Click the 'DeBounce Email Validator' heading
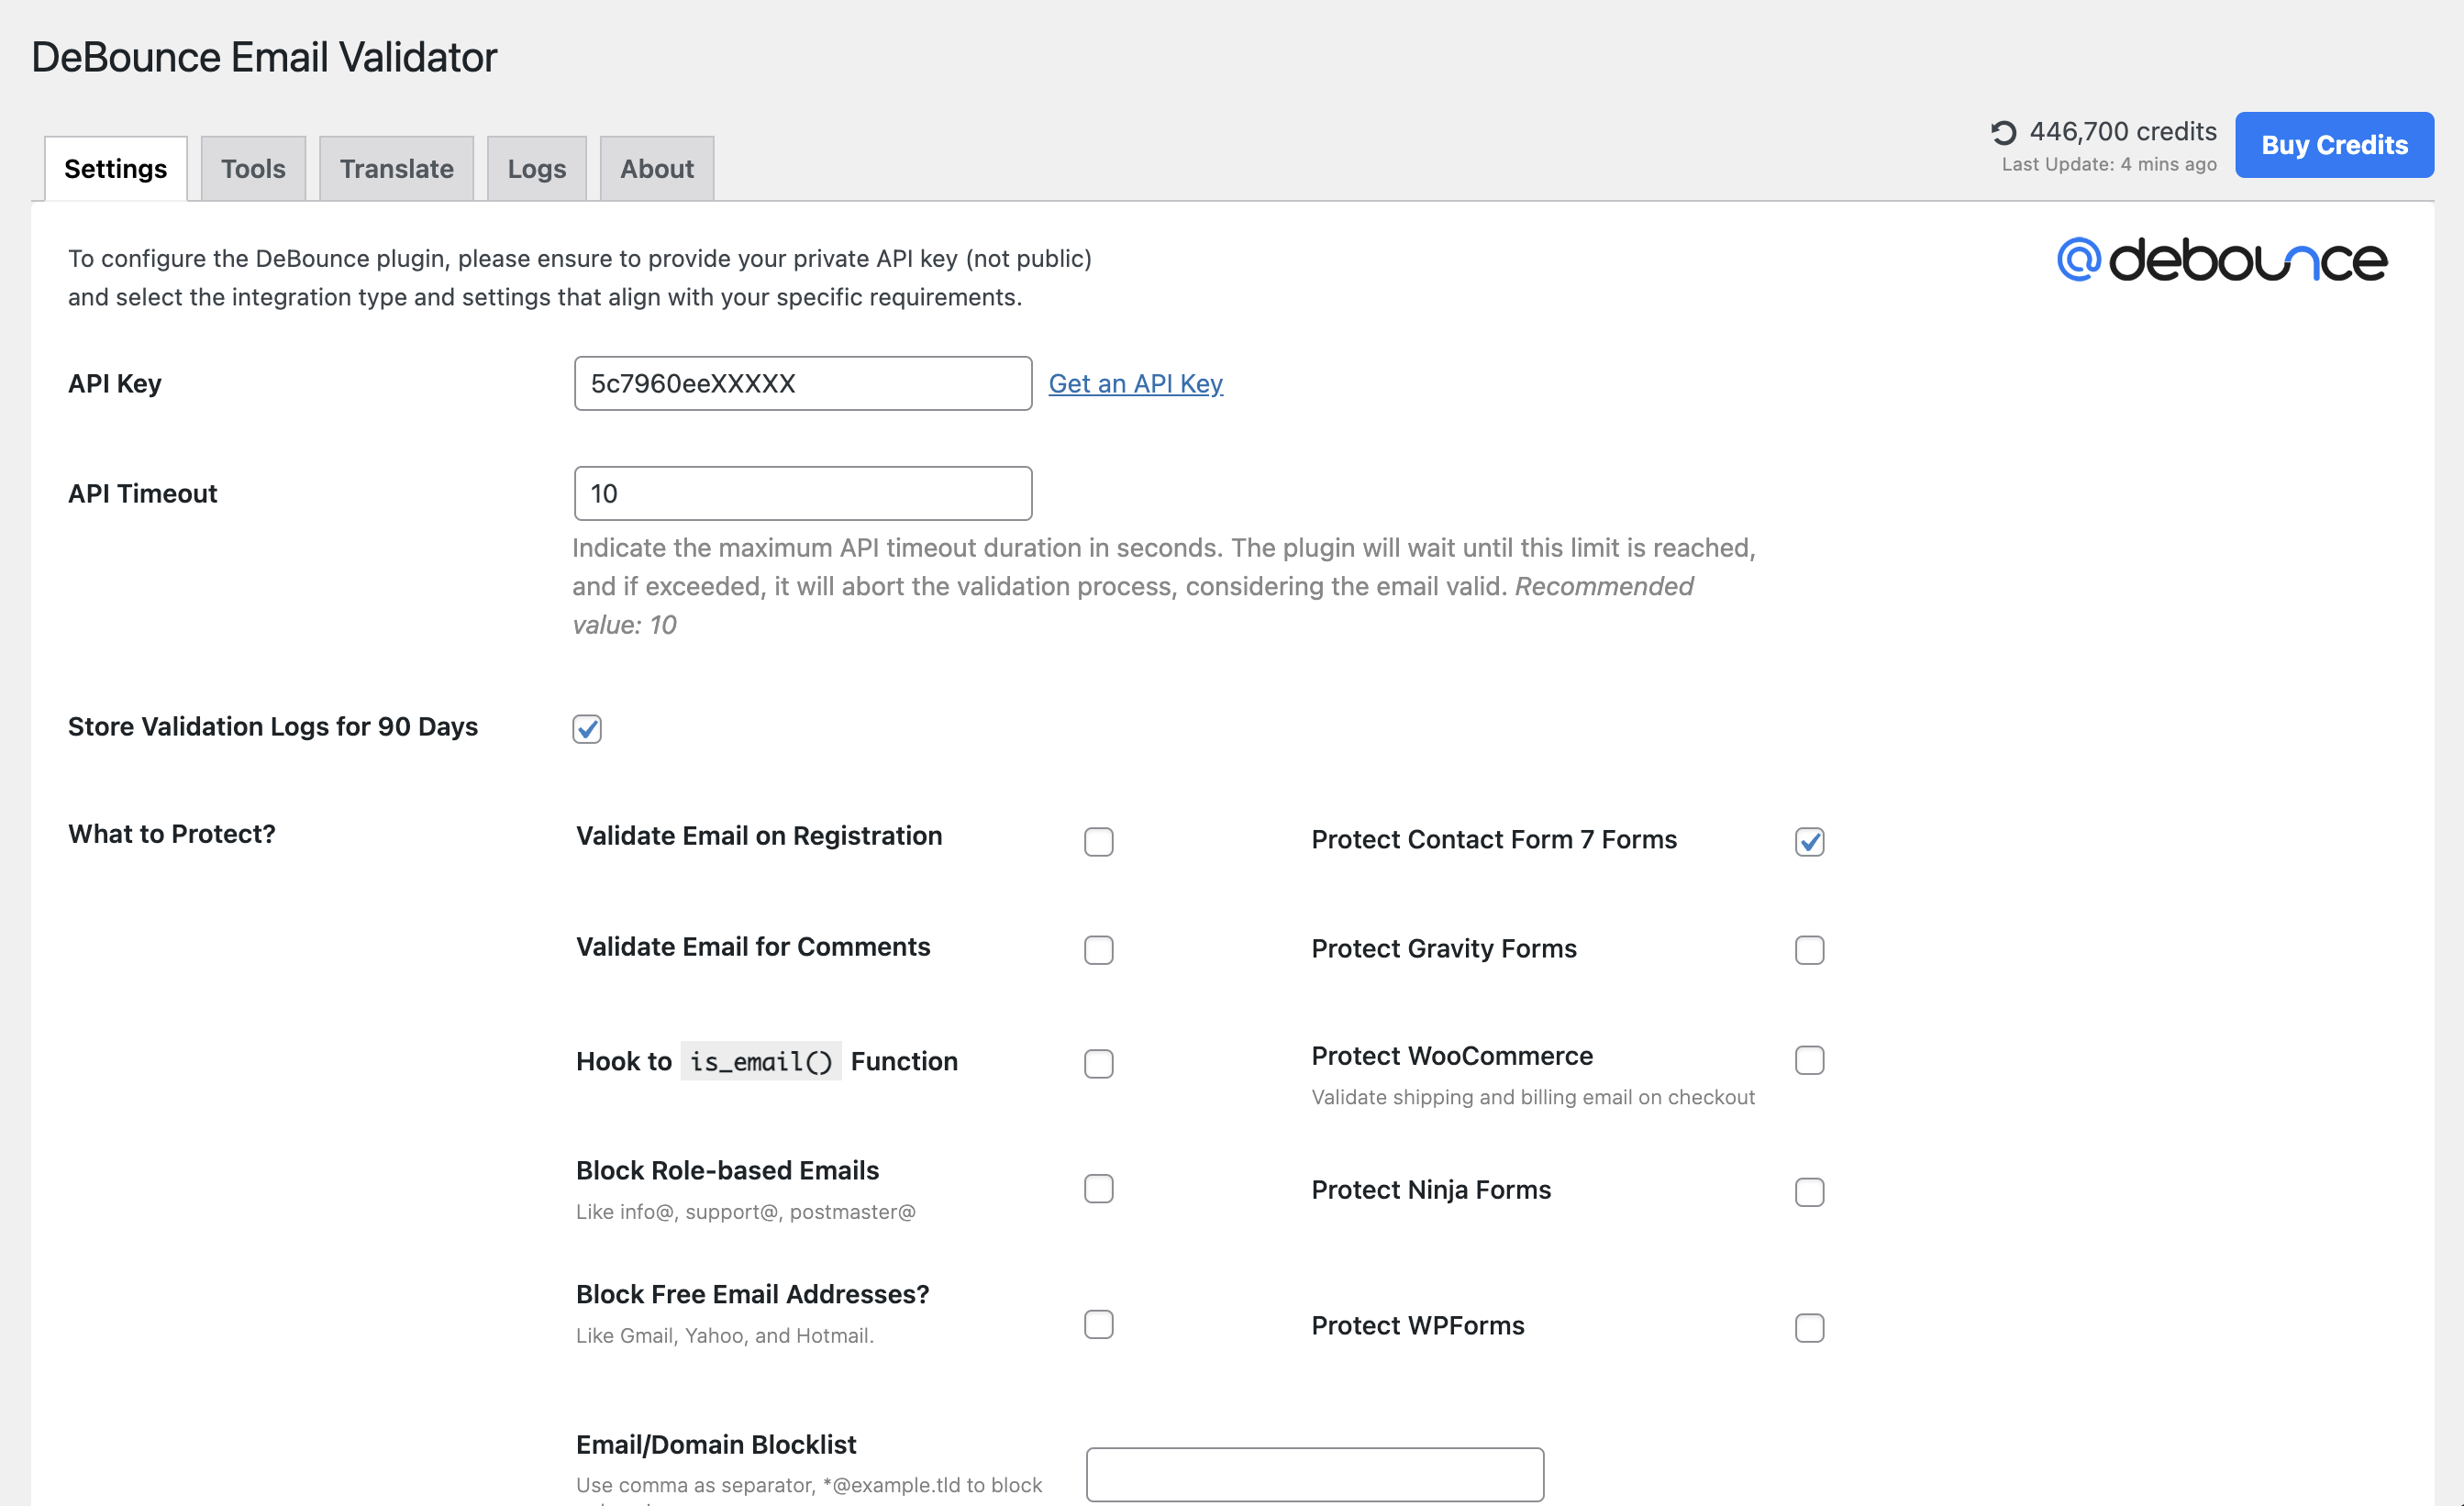 pos(264,57)
